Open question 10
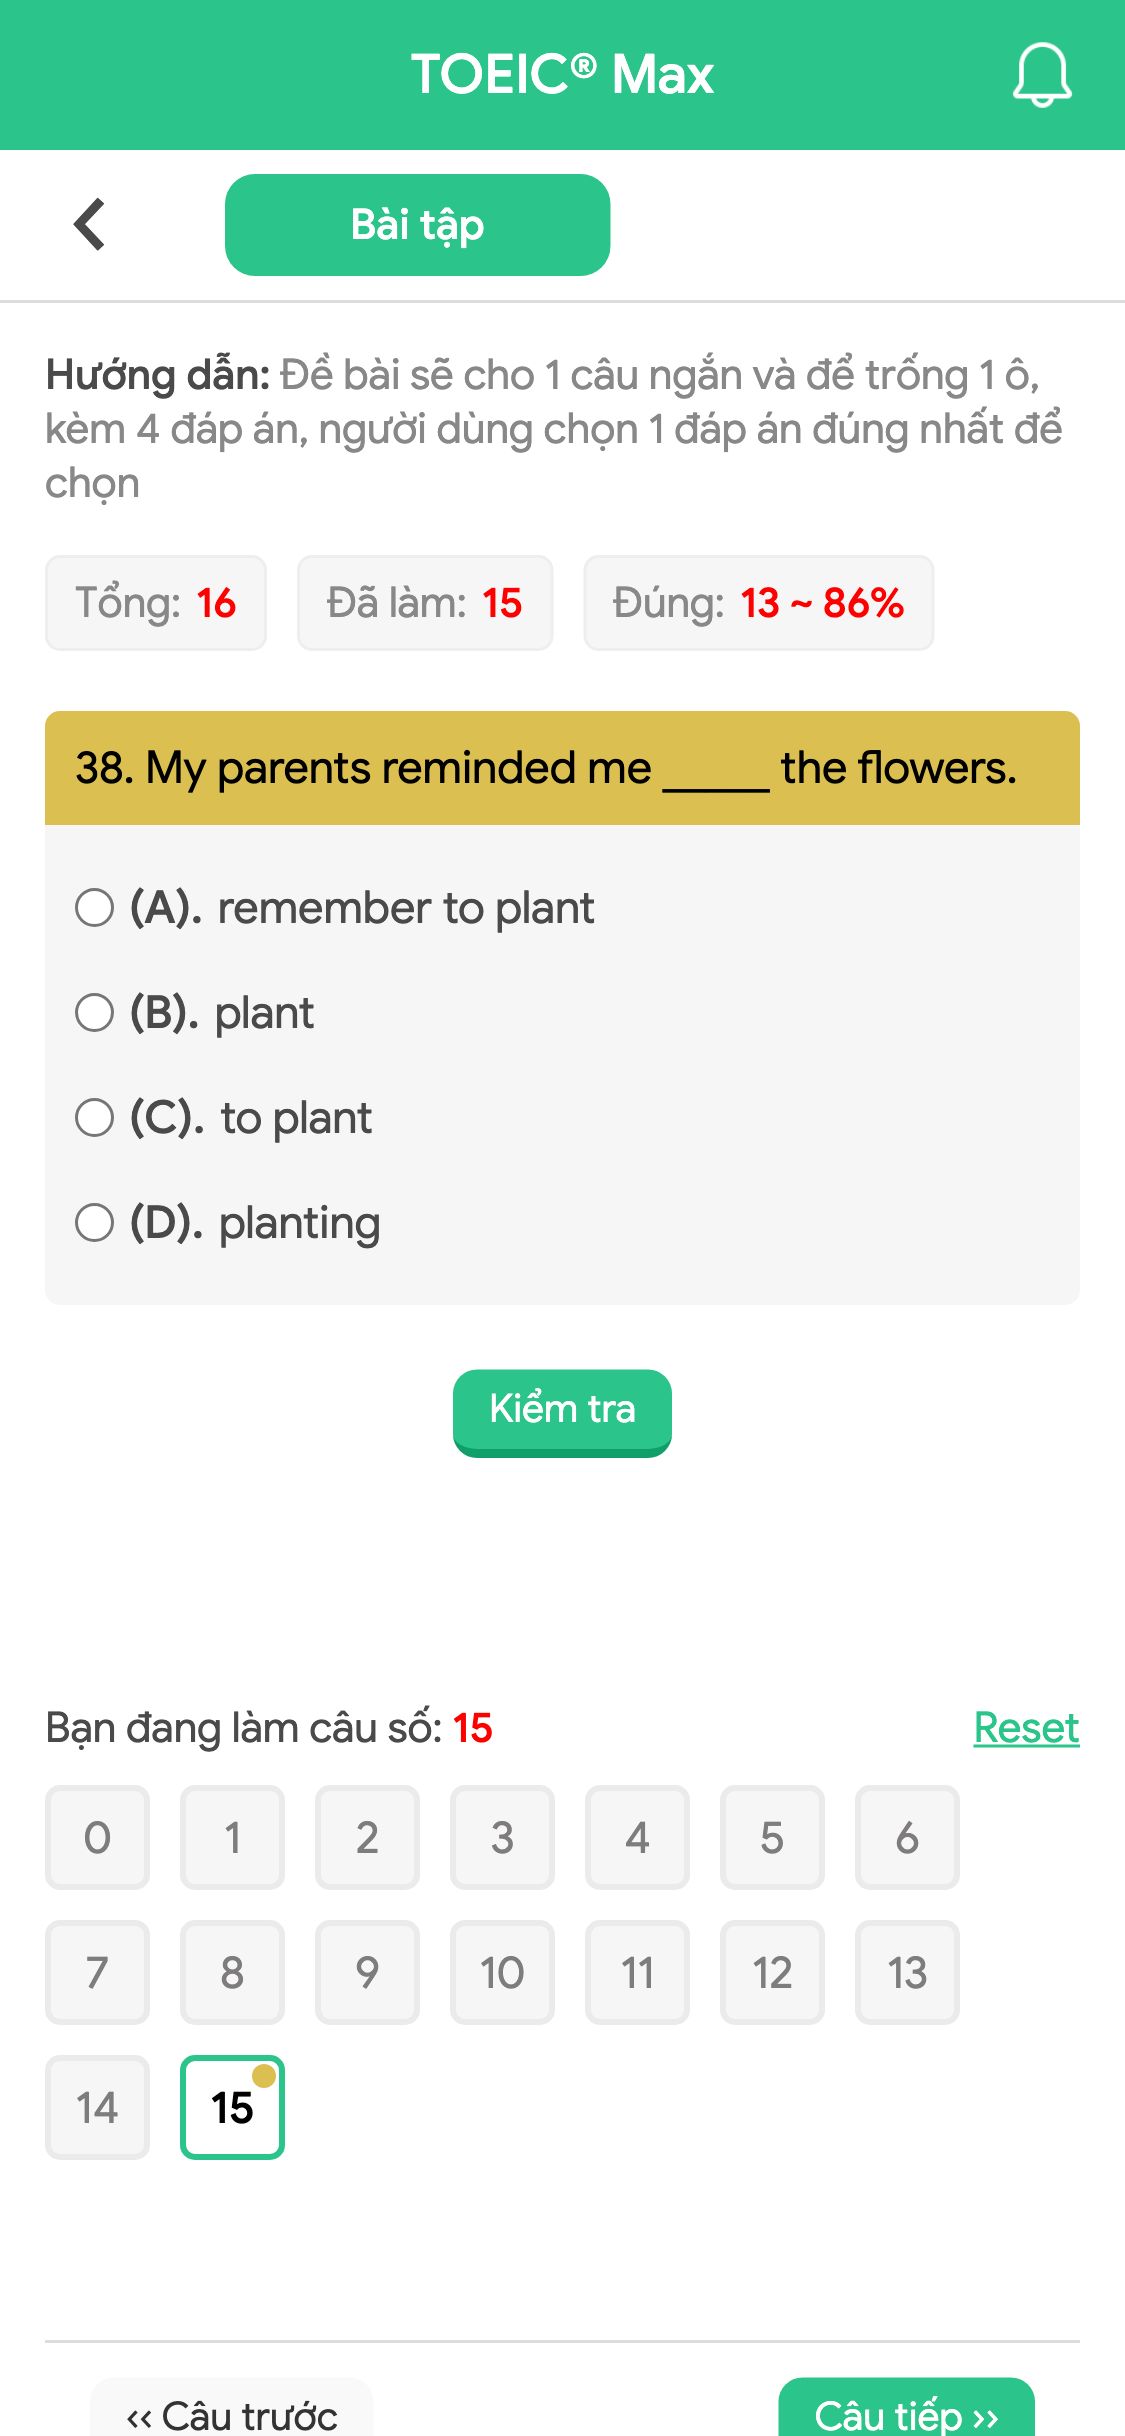The width and height of the screenshot is (1125, 2436). (502, 1972)
